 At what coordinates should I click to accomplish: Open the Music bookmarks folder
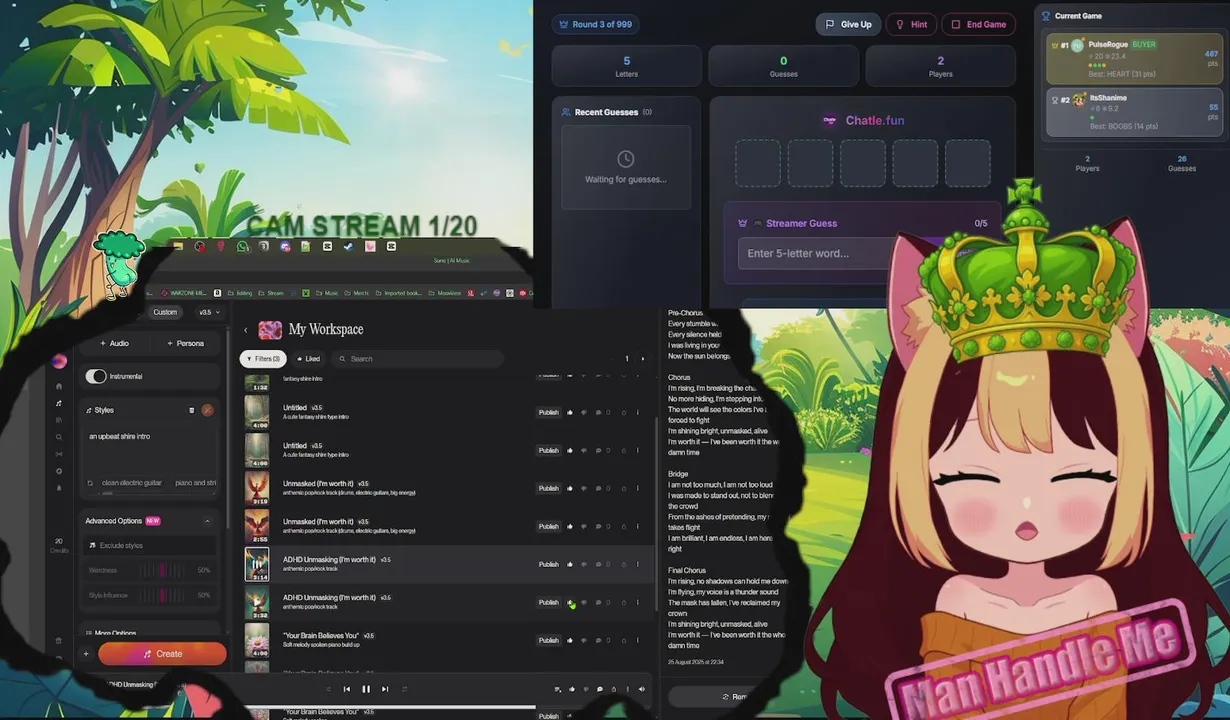click(327, 293)
